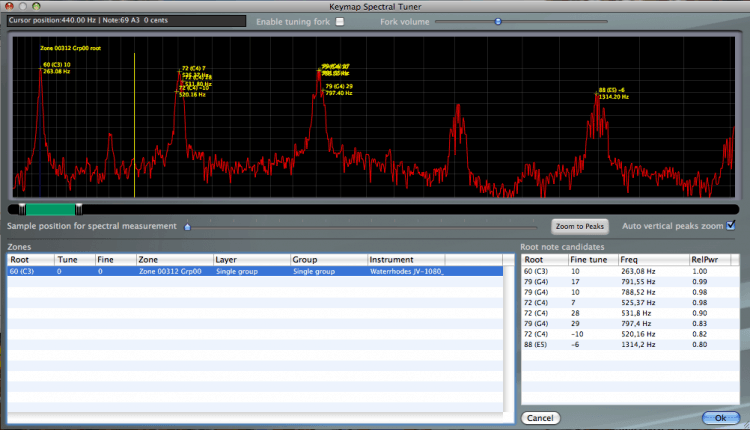
Task: Click the 520.16 Hz peak label
Action: point(192,95)
